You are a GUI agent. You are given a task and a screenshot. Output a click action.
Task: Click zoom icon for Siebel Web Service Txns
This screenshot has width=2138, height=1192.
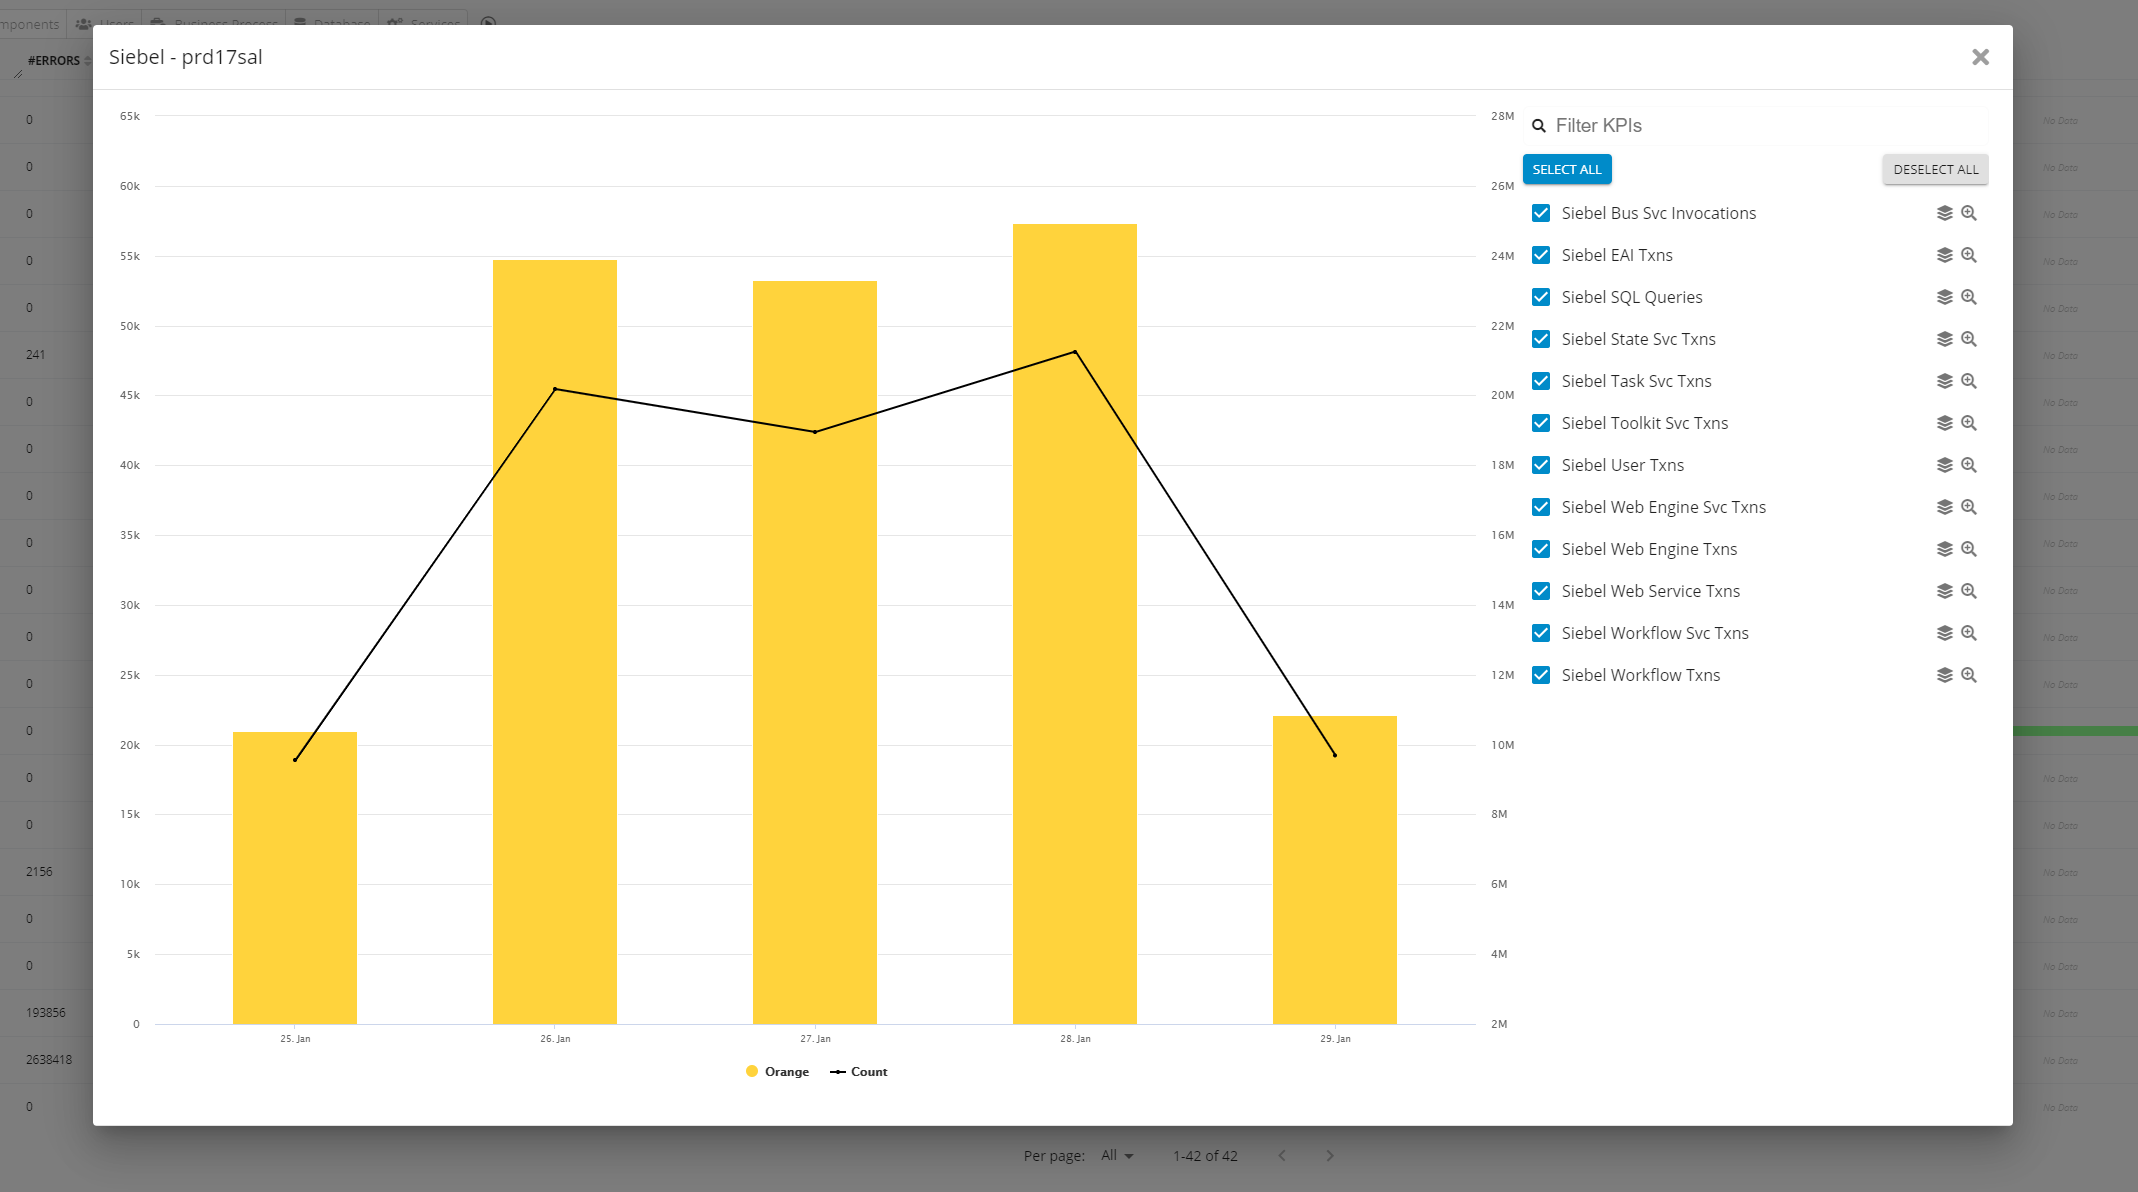point(1968,591)
